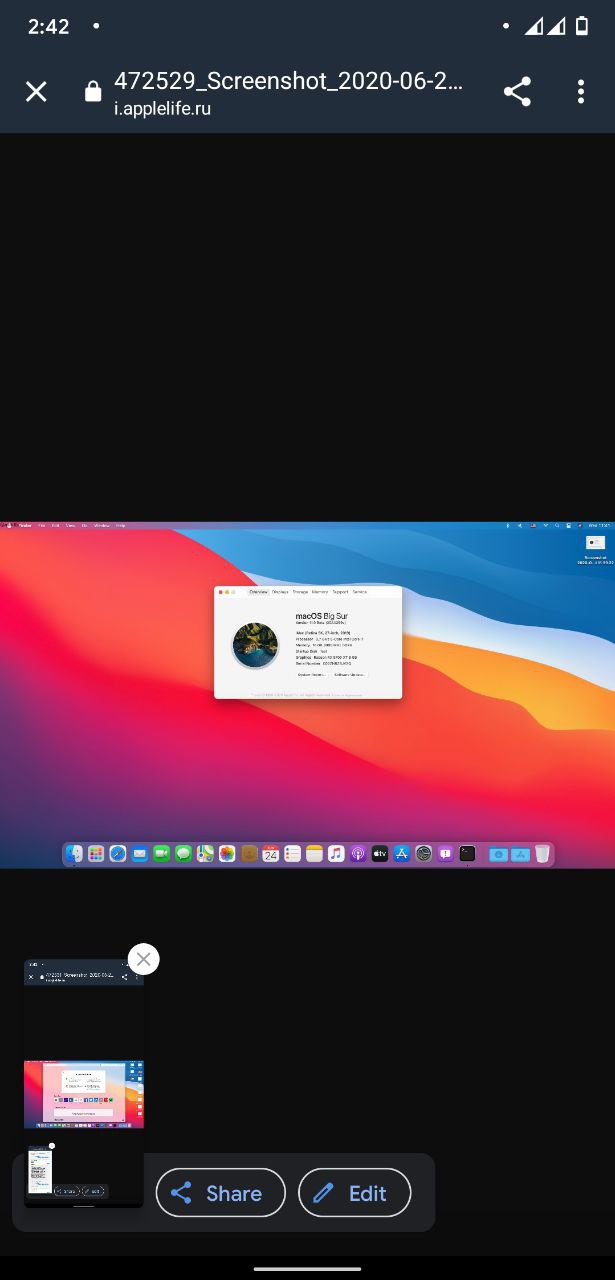
Task: Close the browser tab with the X icon
Action: [x=36, y=92]
